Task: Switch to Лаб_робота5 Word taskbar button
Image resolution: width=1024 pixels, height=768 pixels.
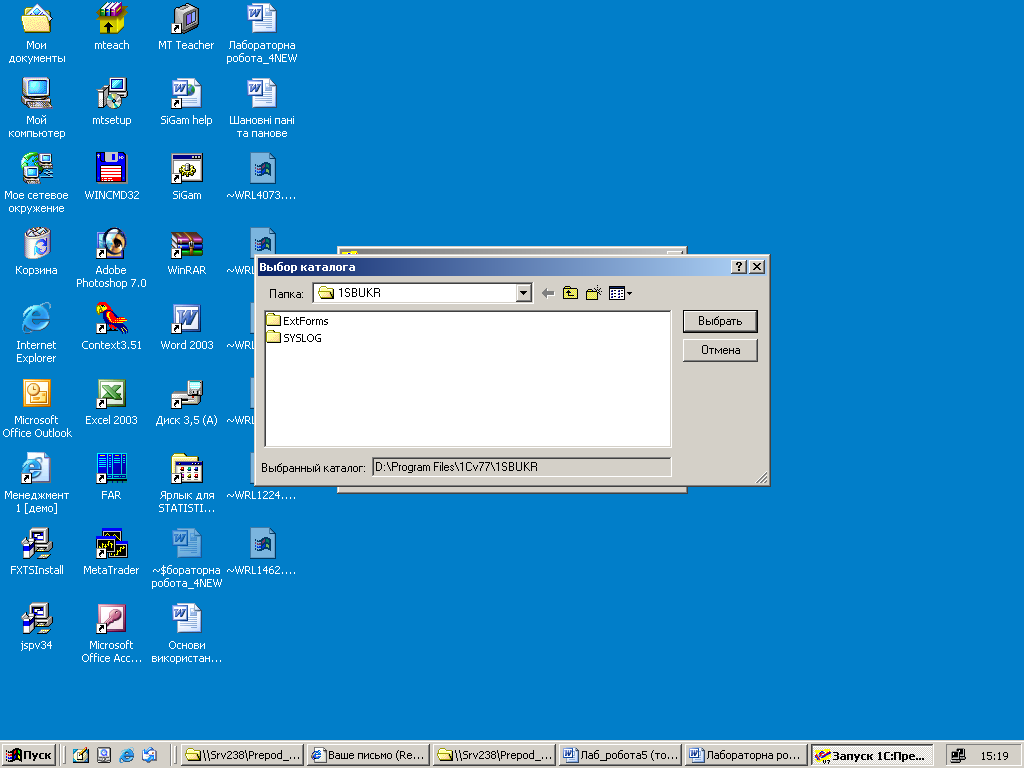Action: click(620, 755)
